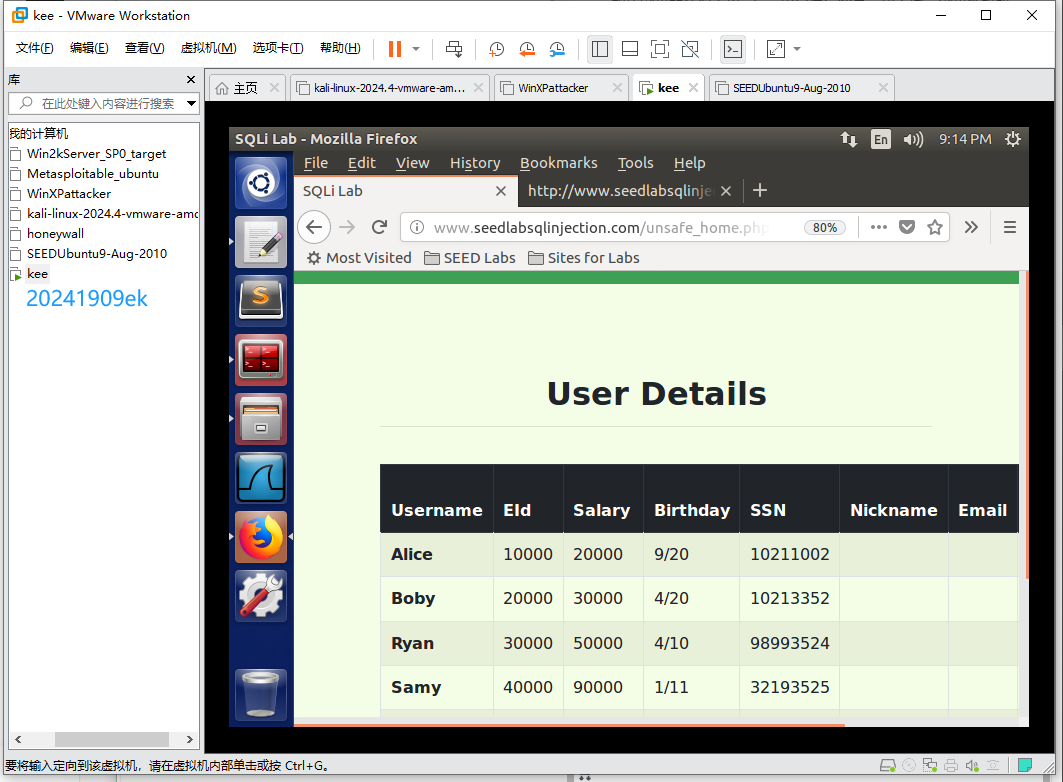Toggle Unity mode in VMware toolbar
The image size is (1063, 782).
pos(690,49)
